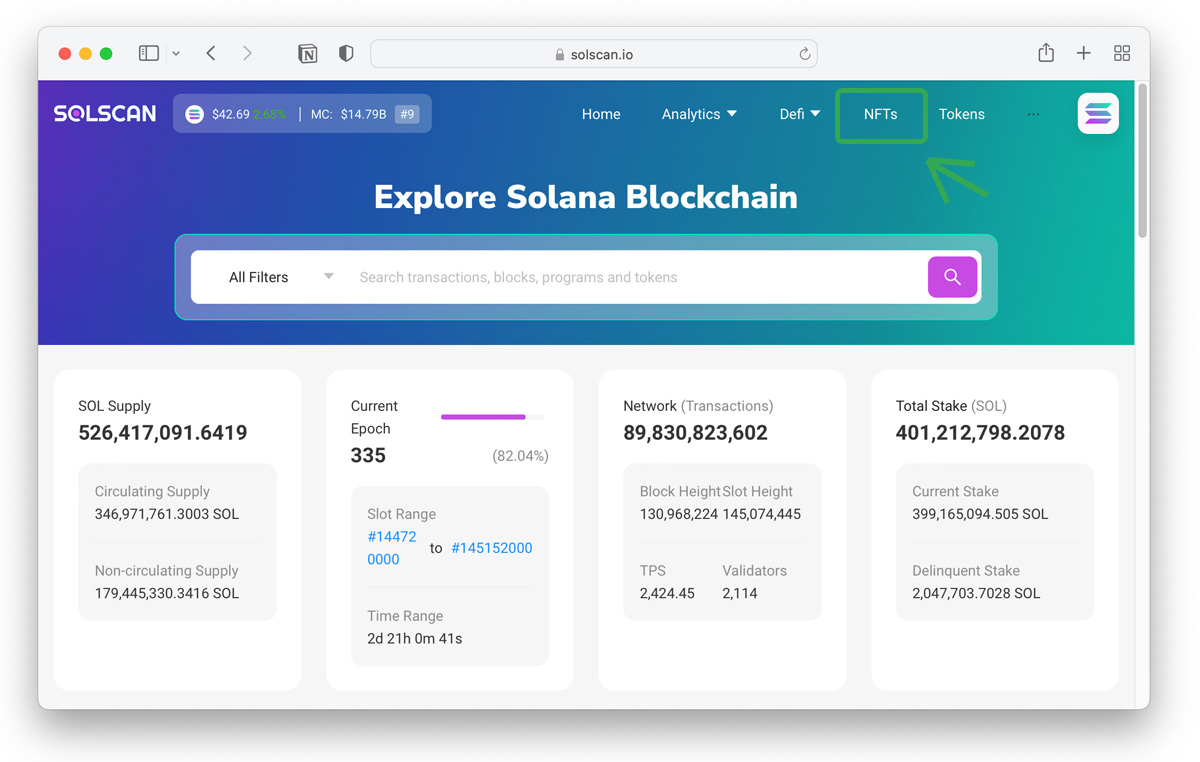The height and width of the screenshot is (762, 1200).
Task: Go back with the back arrow
Action: [x=211, y=53]
